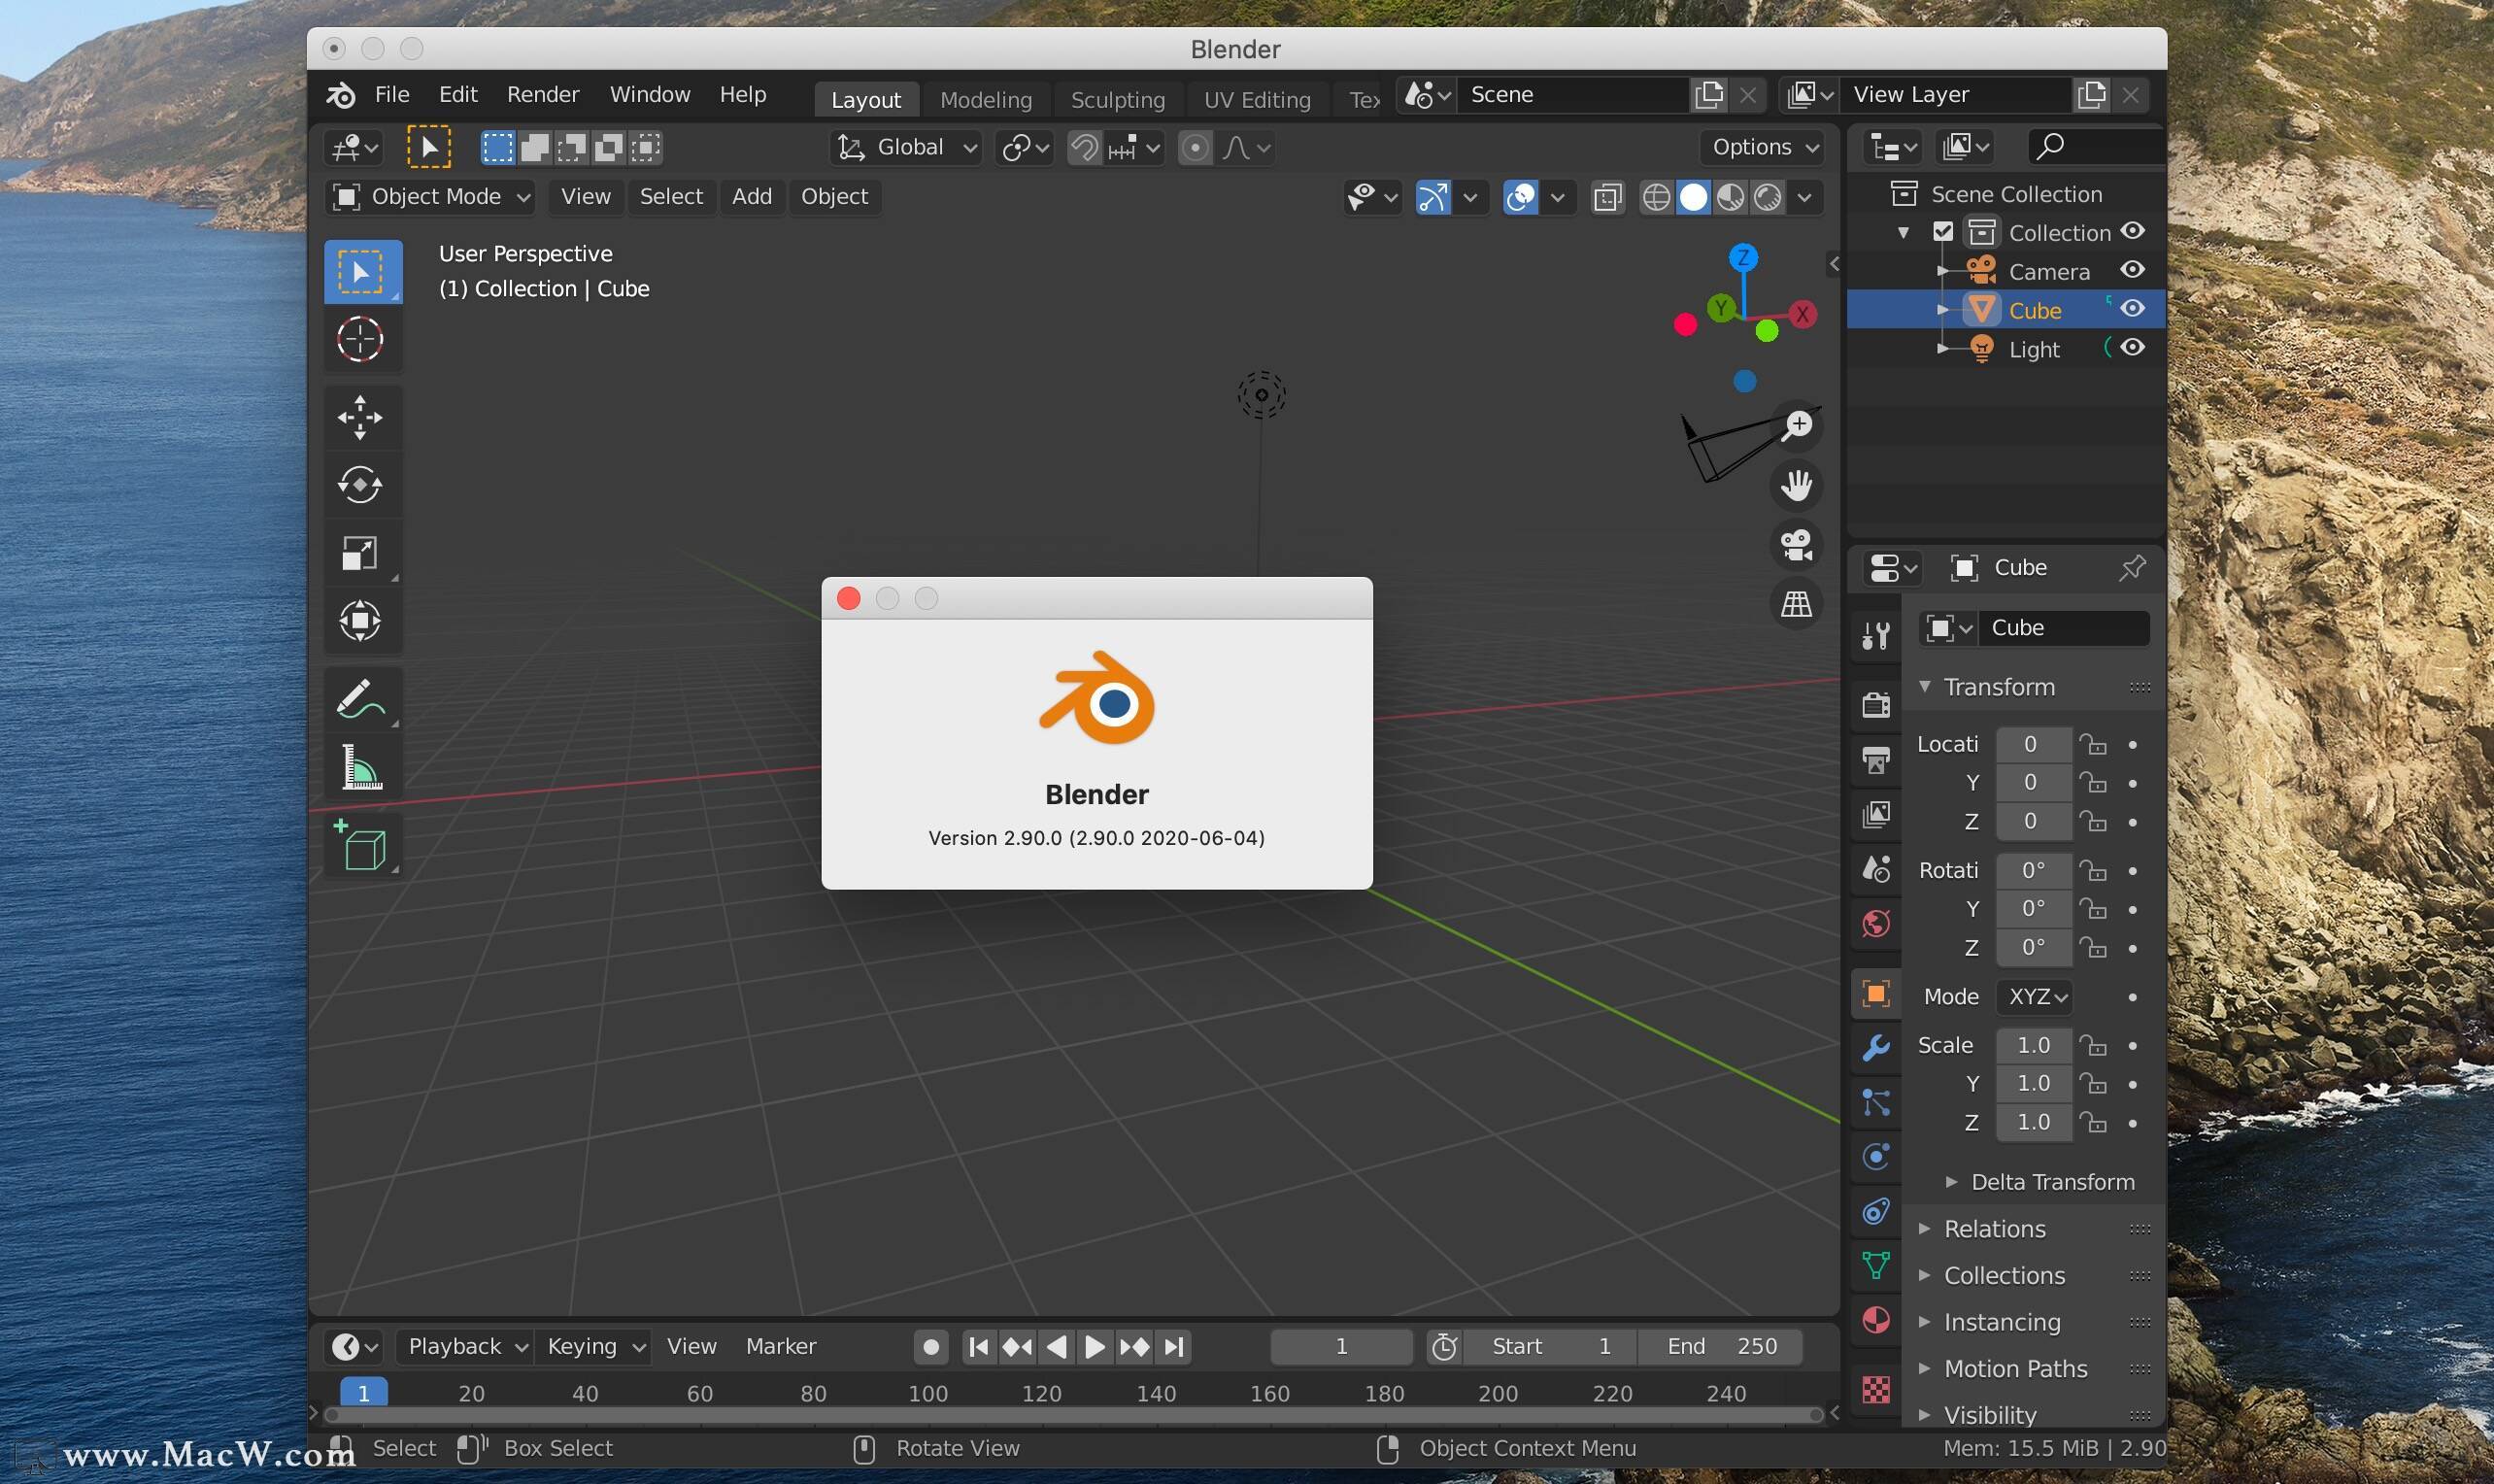
Task: Activate the Select Box tool
Action: [x=360, y=272]
